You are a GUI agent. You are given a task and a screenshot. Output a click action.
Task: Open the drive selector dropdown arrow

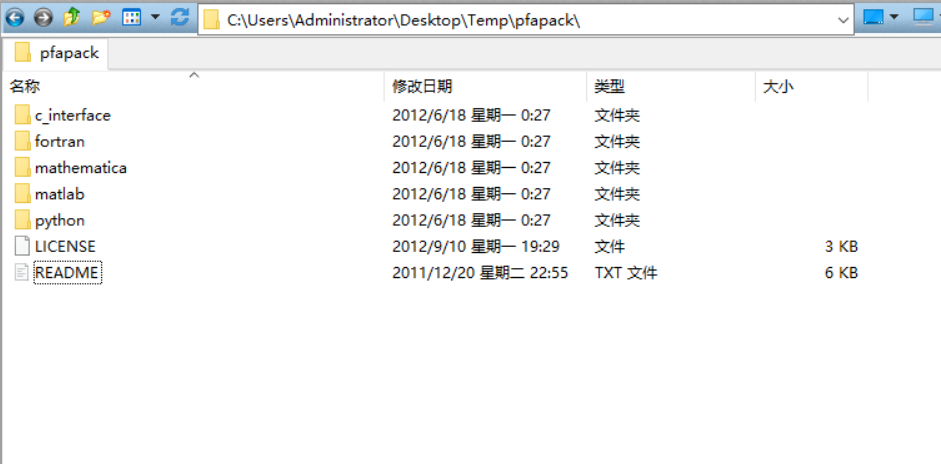(x=894, y=18)
